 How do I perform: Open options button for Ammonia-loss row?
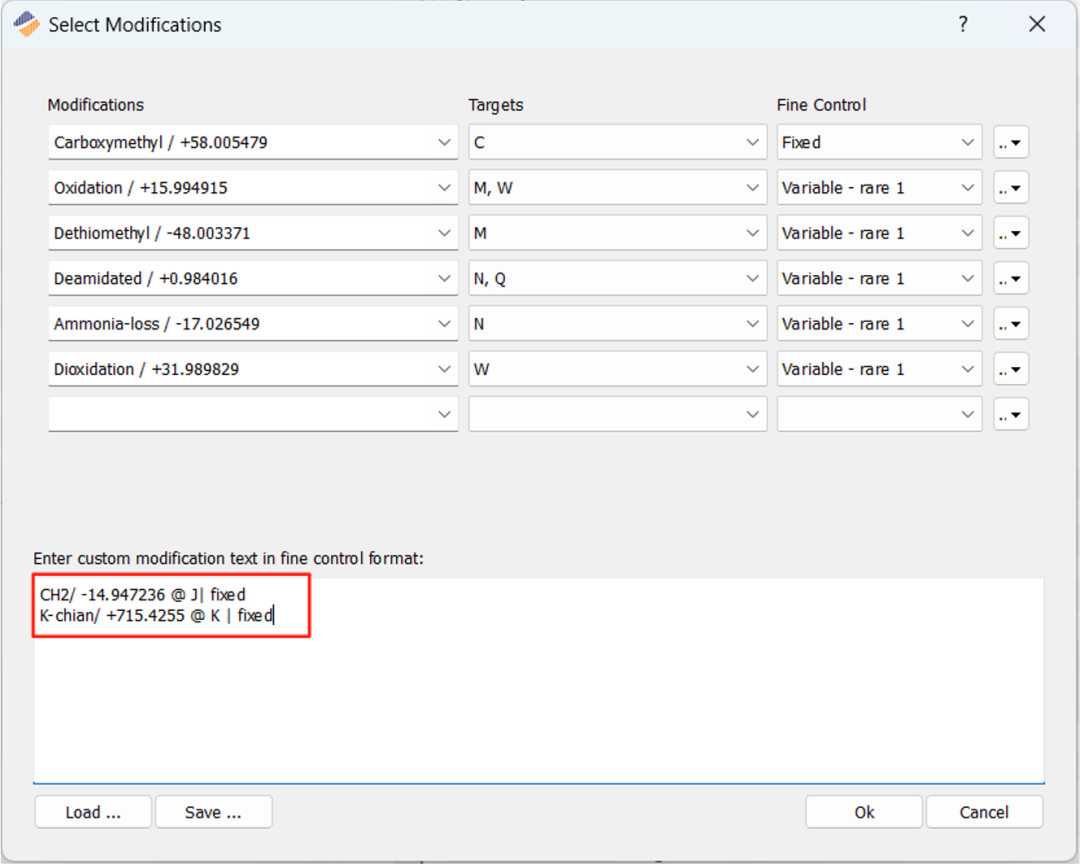click(x=1011, y=324)
